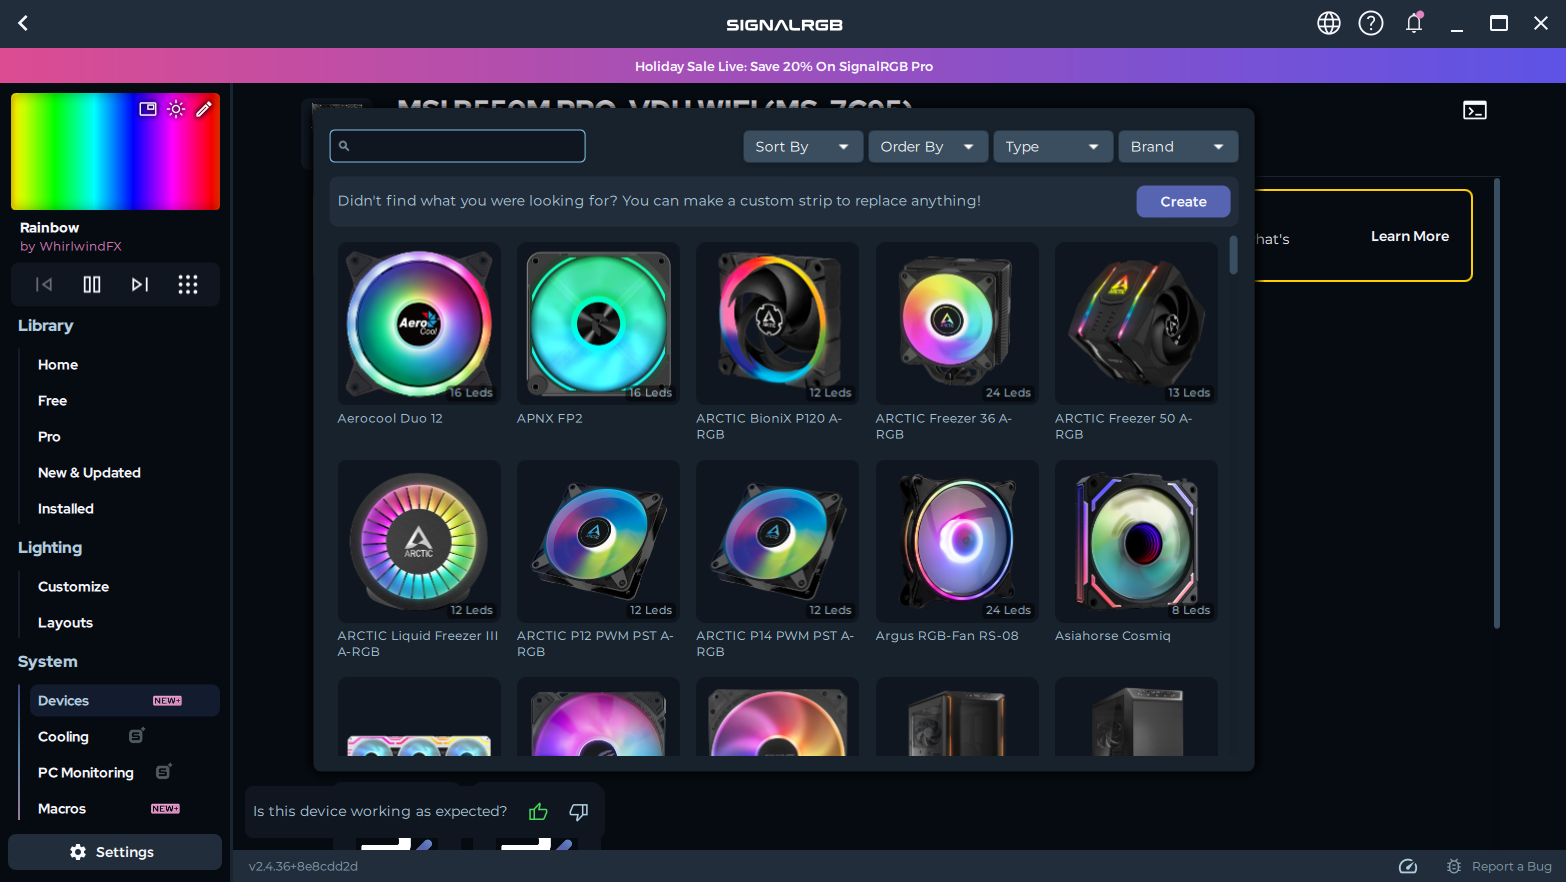1566x882 pixels.
Task: Click the Create custom strip button
Action: 1183,201
